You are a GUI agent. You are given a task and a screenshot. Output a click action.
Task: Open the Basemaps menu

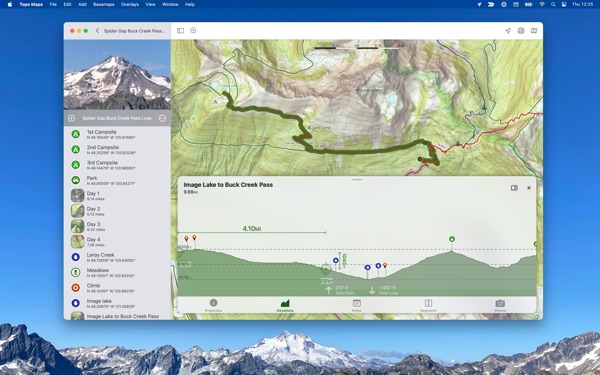pyautogui.click(x=104, y=4)
